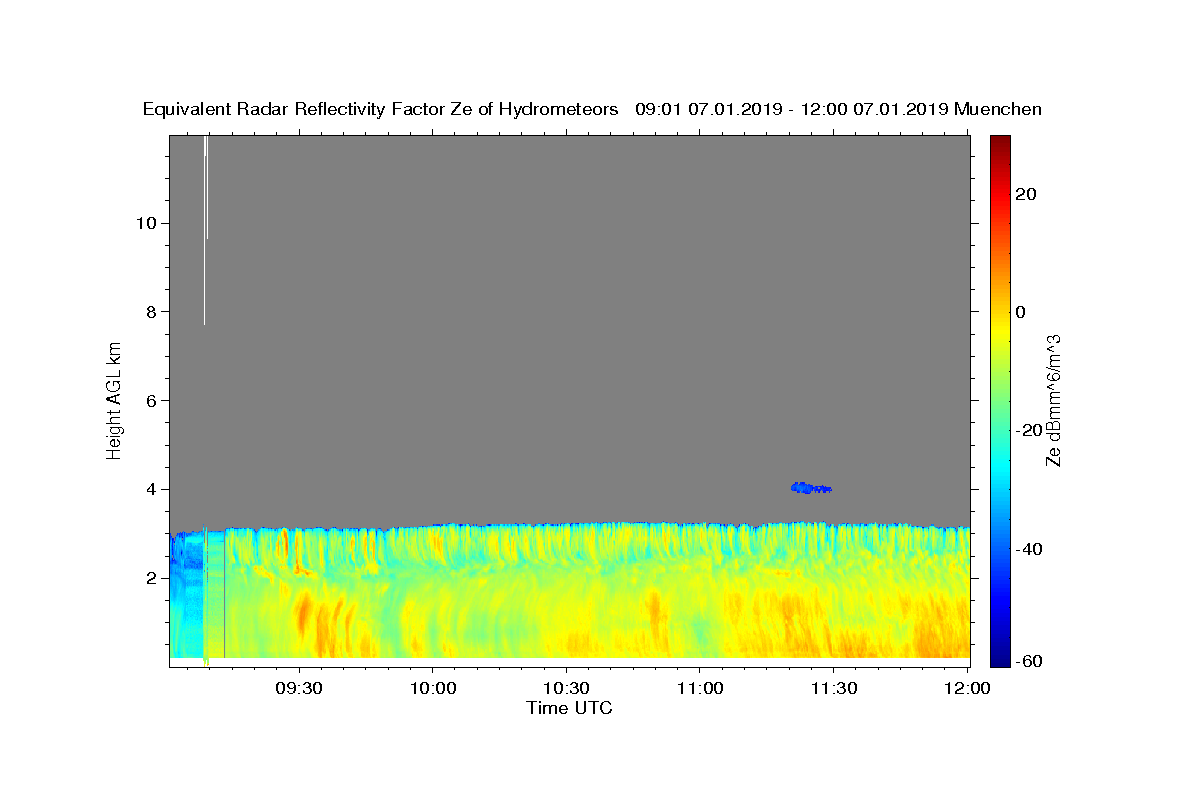Click the height tick label 4
The image size is (1200, 800).
tap(151, 489)
